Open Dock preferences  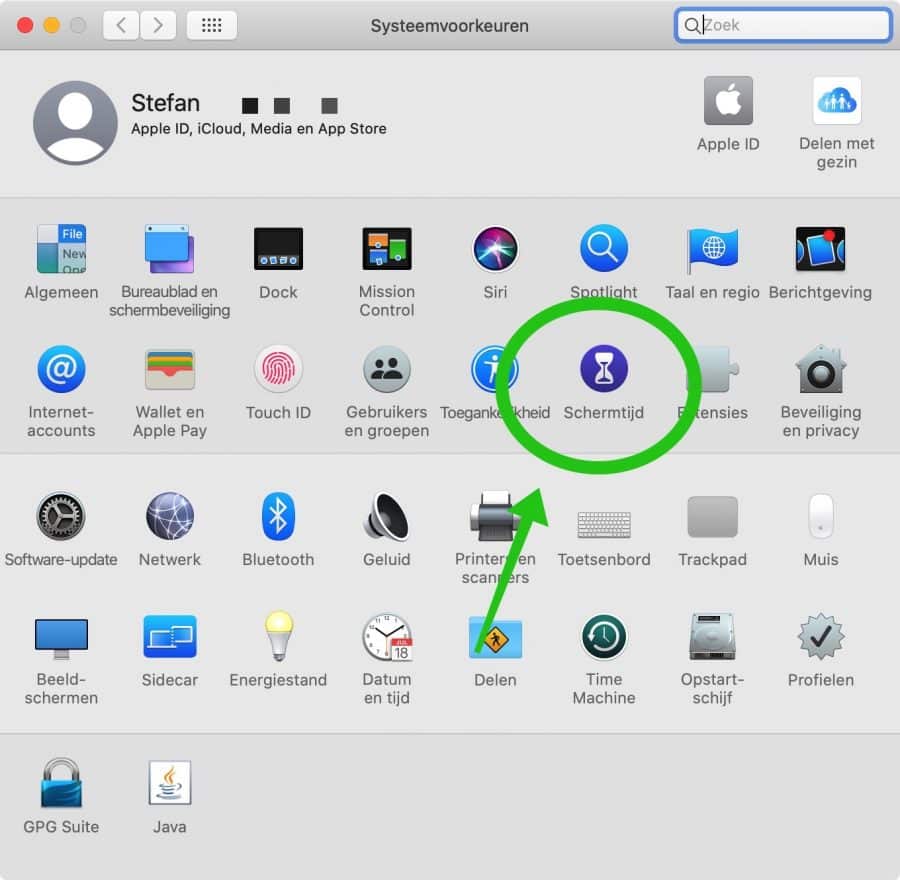pyautogui.click(x=278, y=249)
